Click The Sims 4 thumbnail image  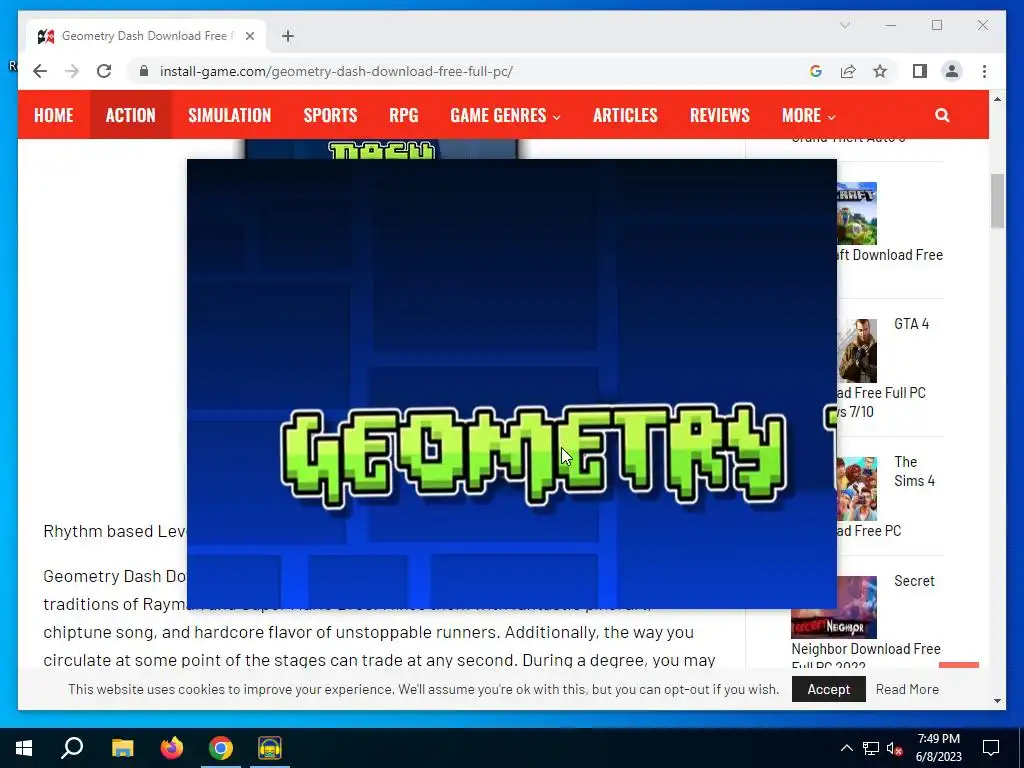tap(857, 489)
